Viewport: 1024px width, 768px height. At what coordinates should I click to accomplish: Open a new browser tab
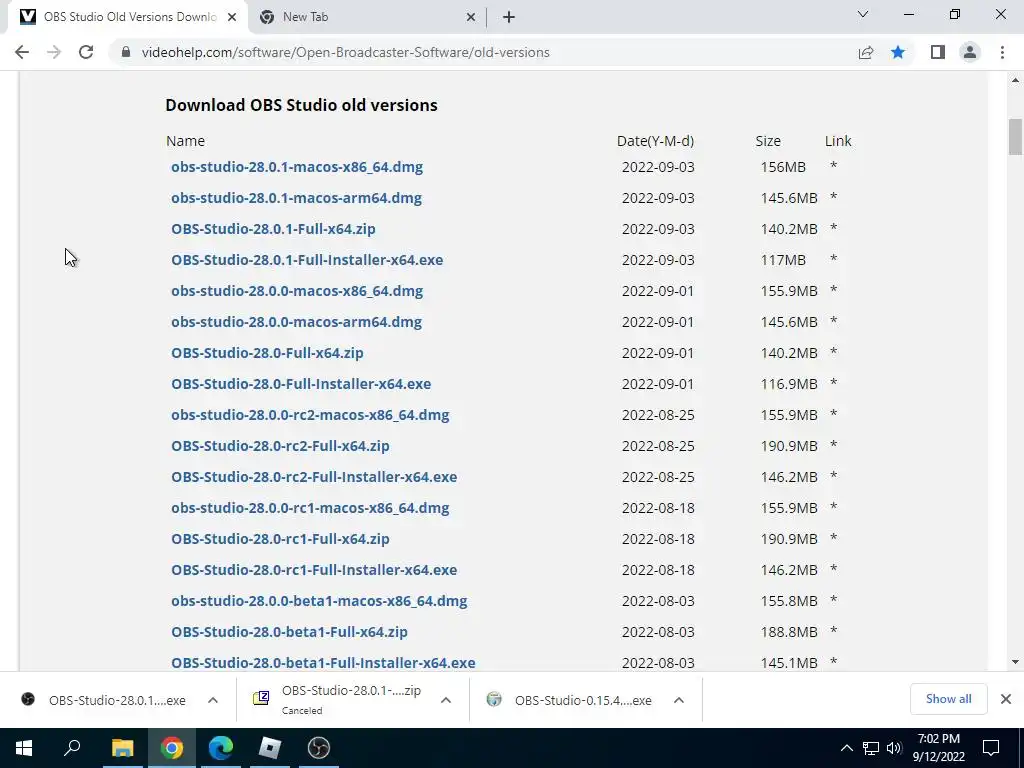click(x=509, y=17)
